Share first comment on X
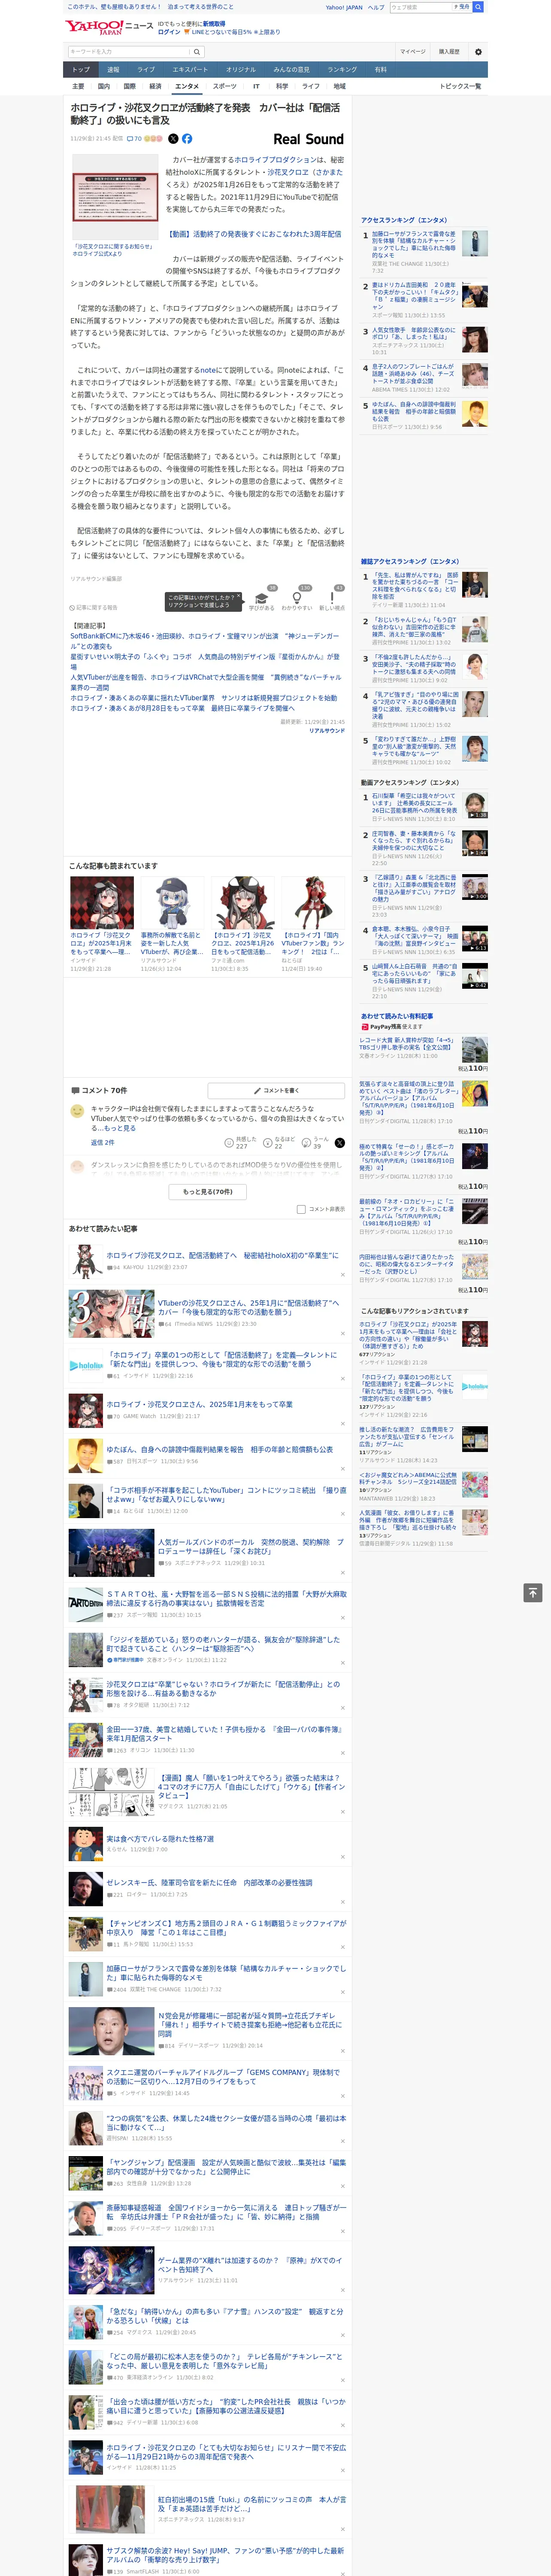This screenshot has width=551, height=2576. [340, 1142]
